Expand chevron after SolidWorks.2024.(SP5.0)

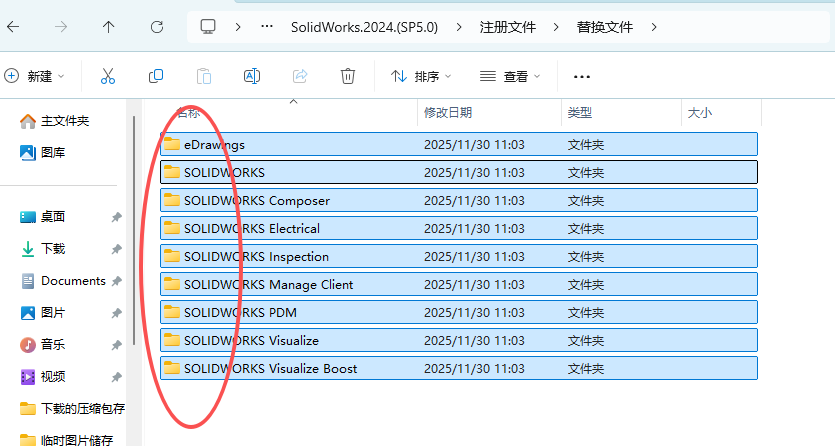tap(459, 27)
